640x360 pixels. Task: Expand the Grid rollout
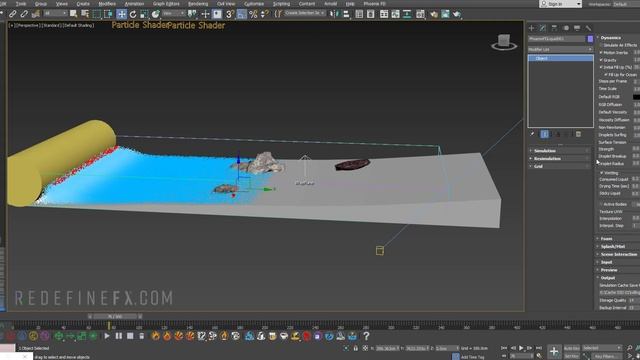pos(560,166)
